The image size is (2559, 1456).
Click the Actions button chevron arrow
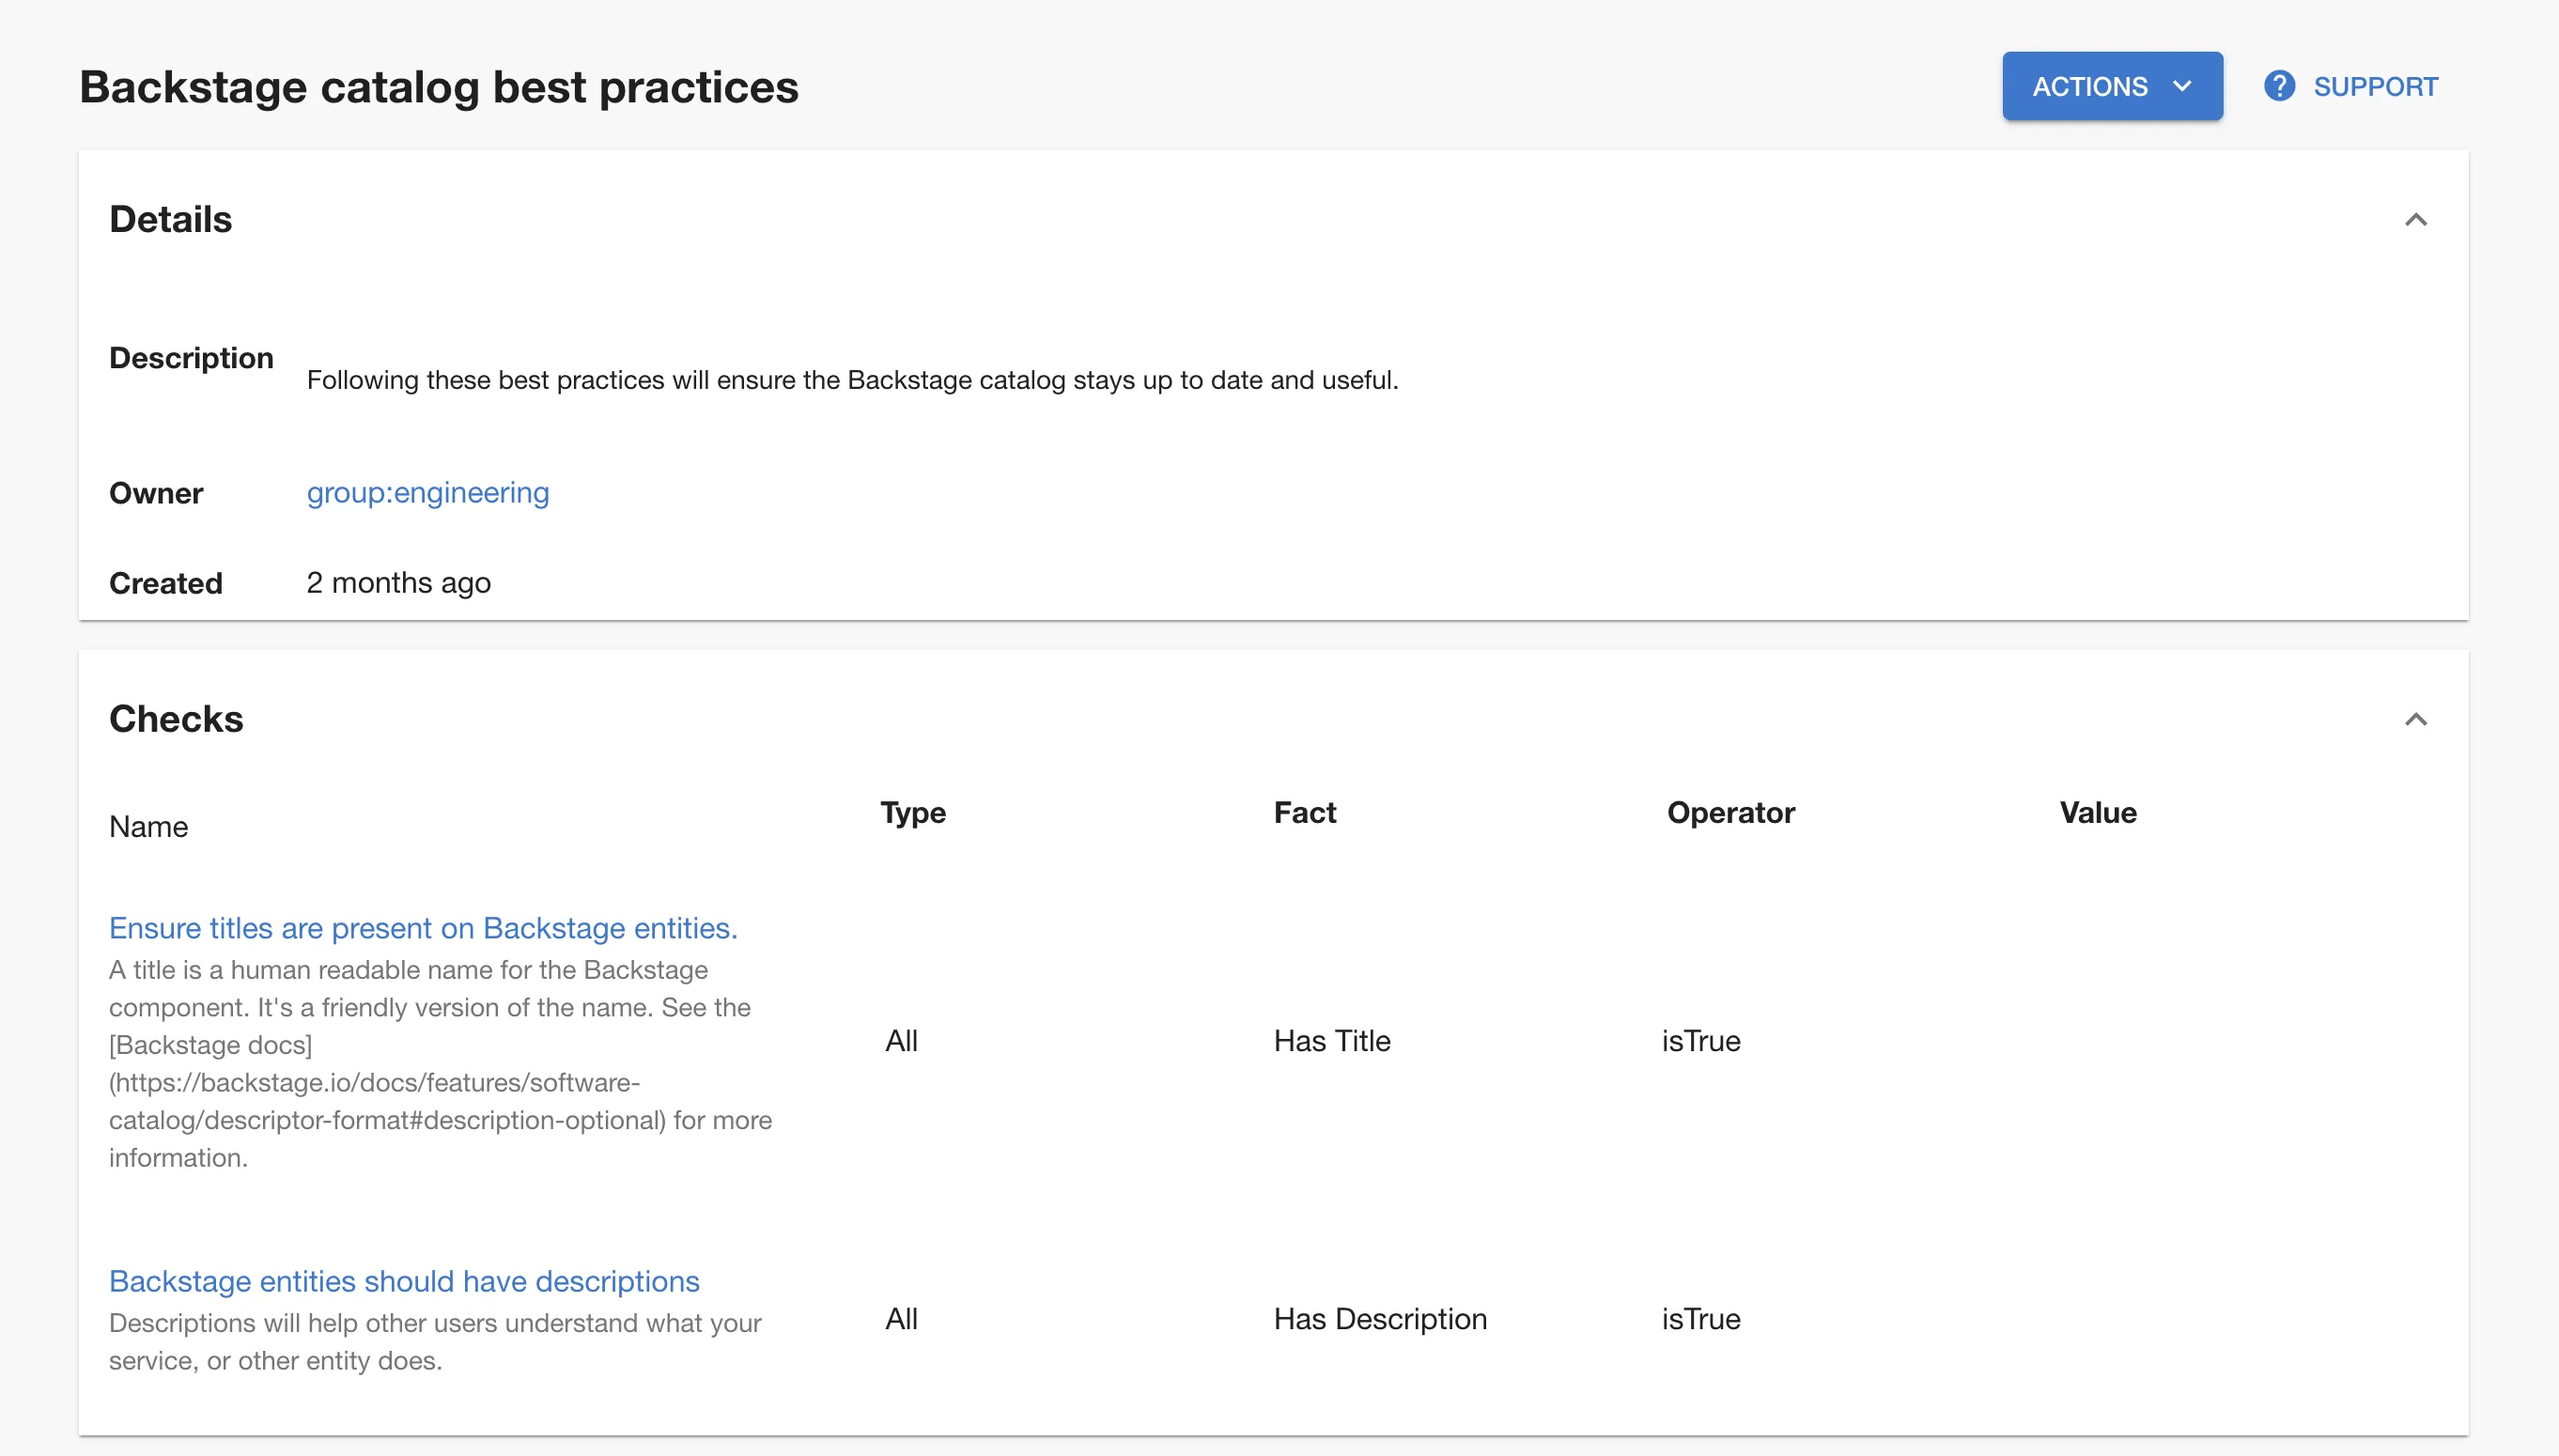coord(2183,87)
